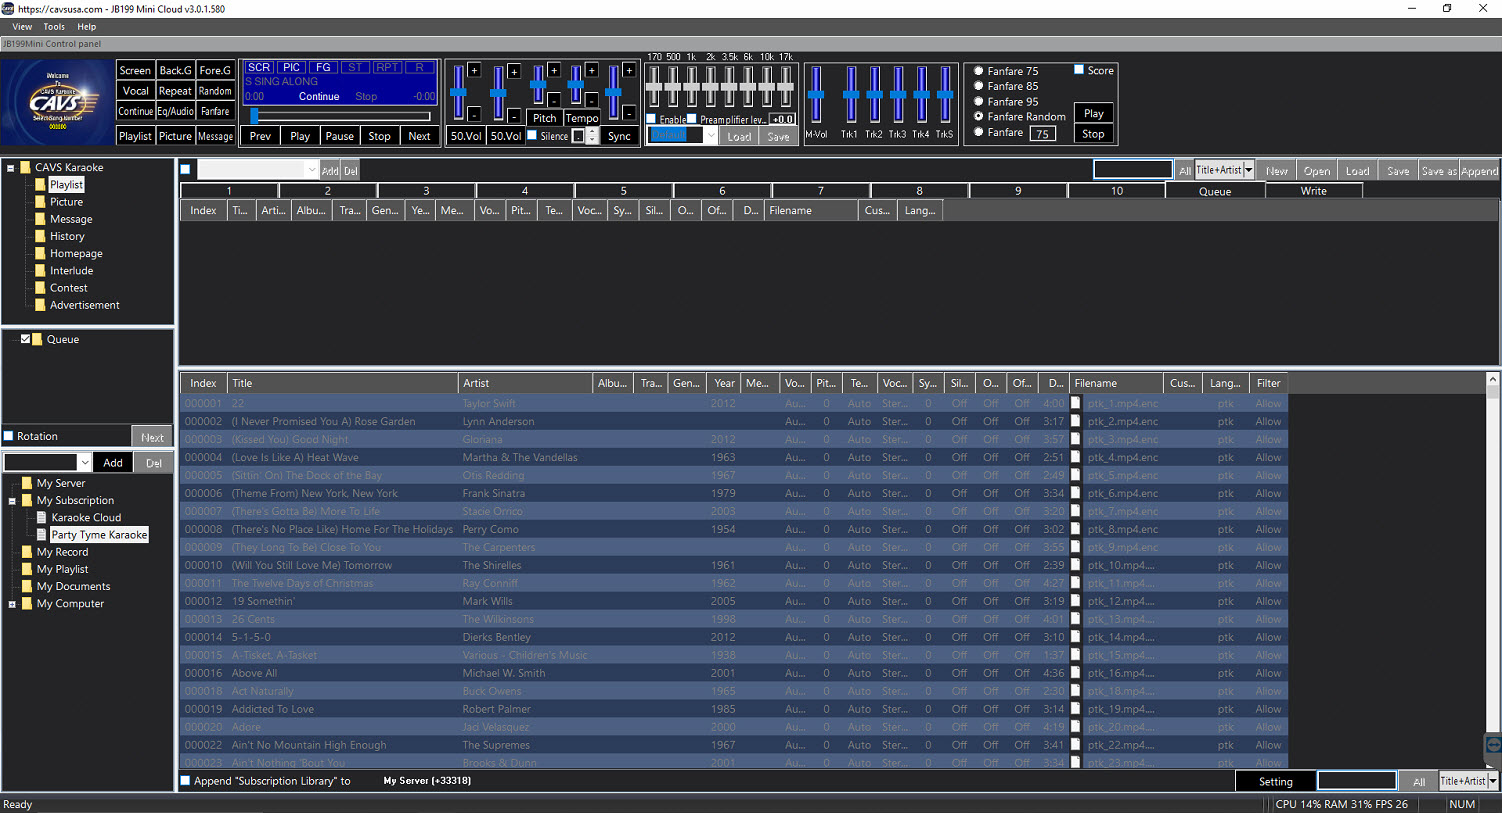
Task: Open the View menu
Action: pyautogui.click(x=22, y=27)
